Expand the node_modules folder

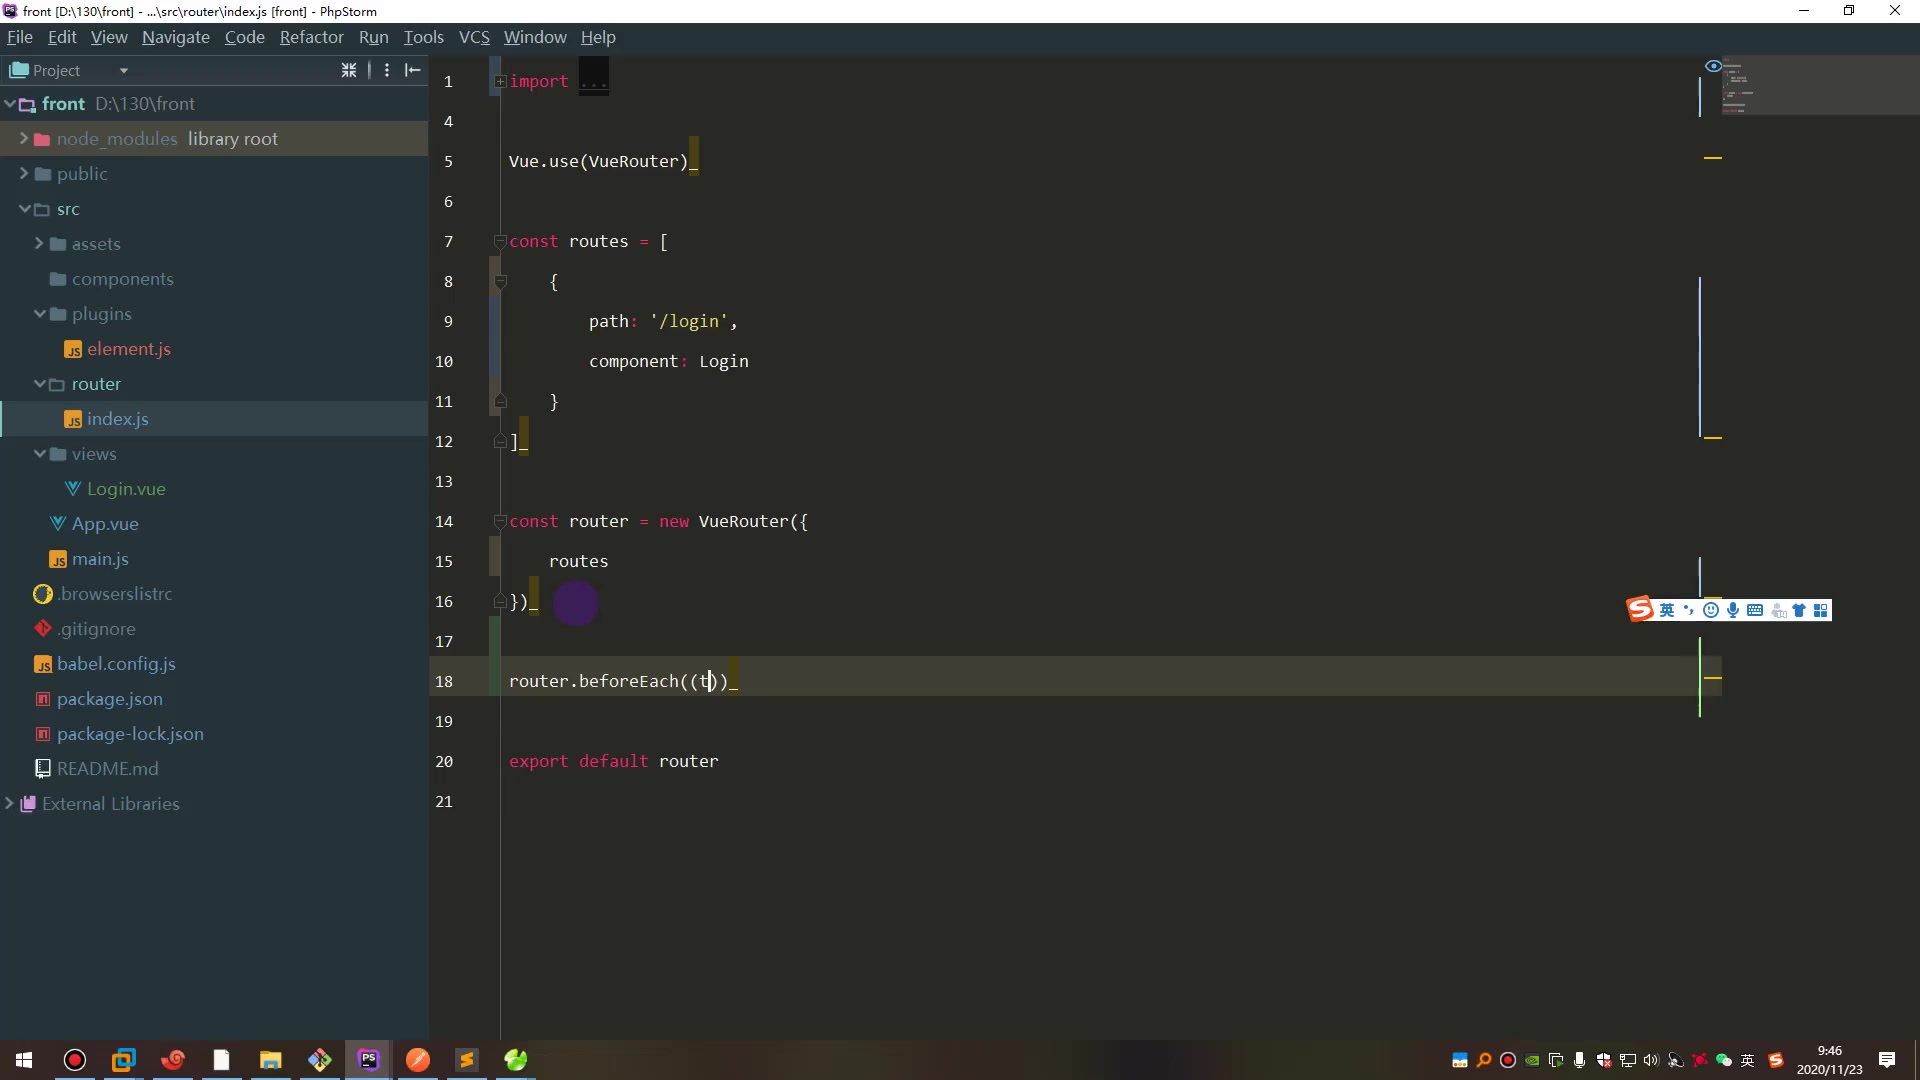[x=24, y=139]
